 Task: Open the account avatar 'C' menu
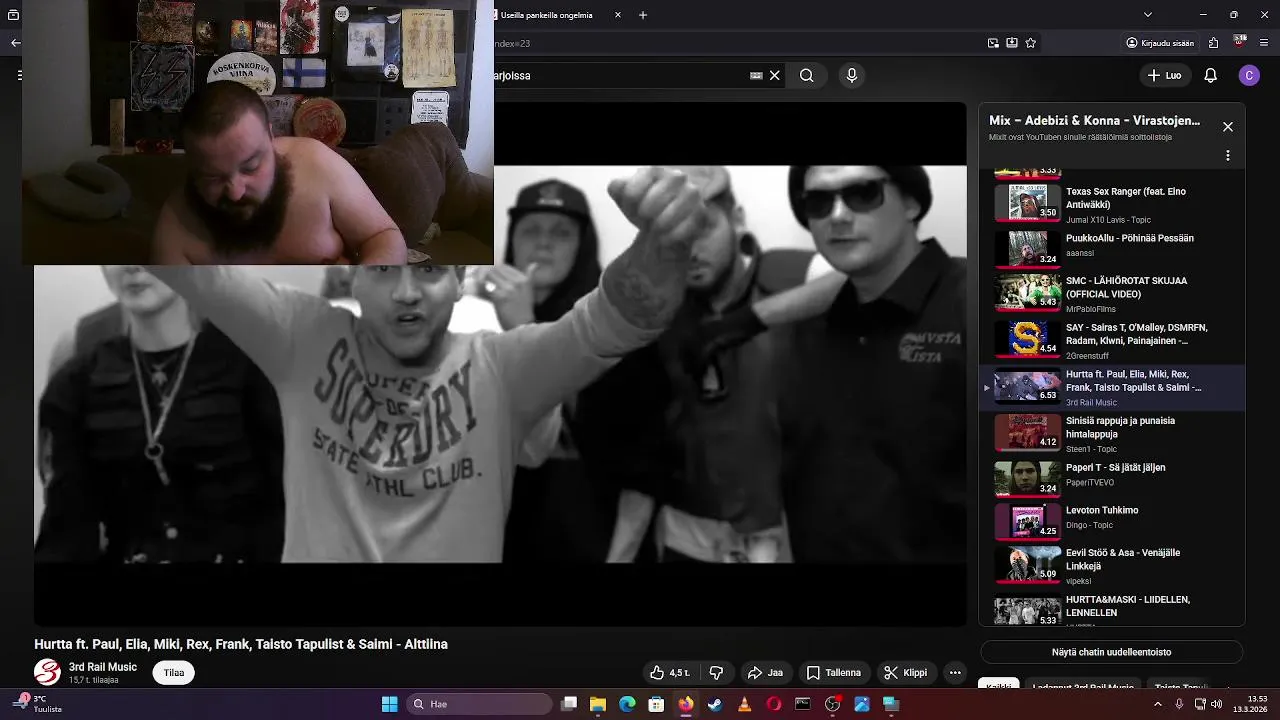(x=1248, y=75)
